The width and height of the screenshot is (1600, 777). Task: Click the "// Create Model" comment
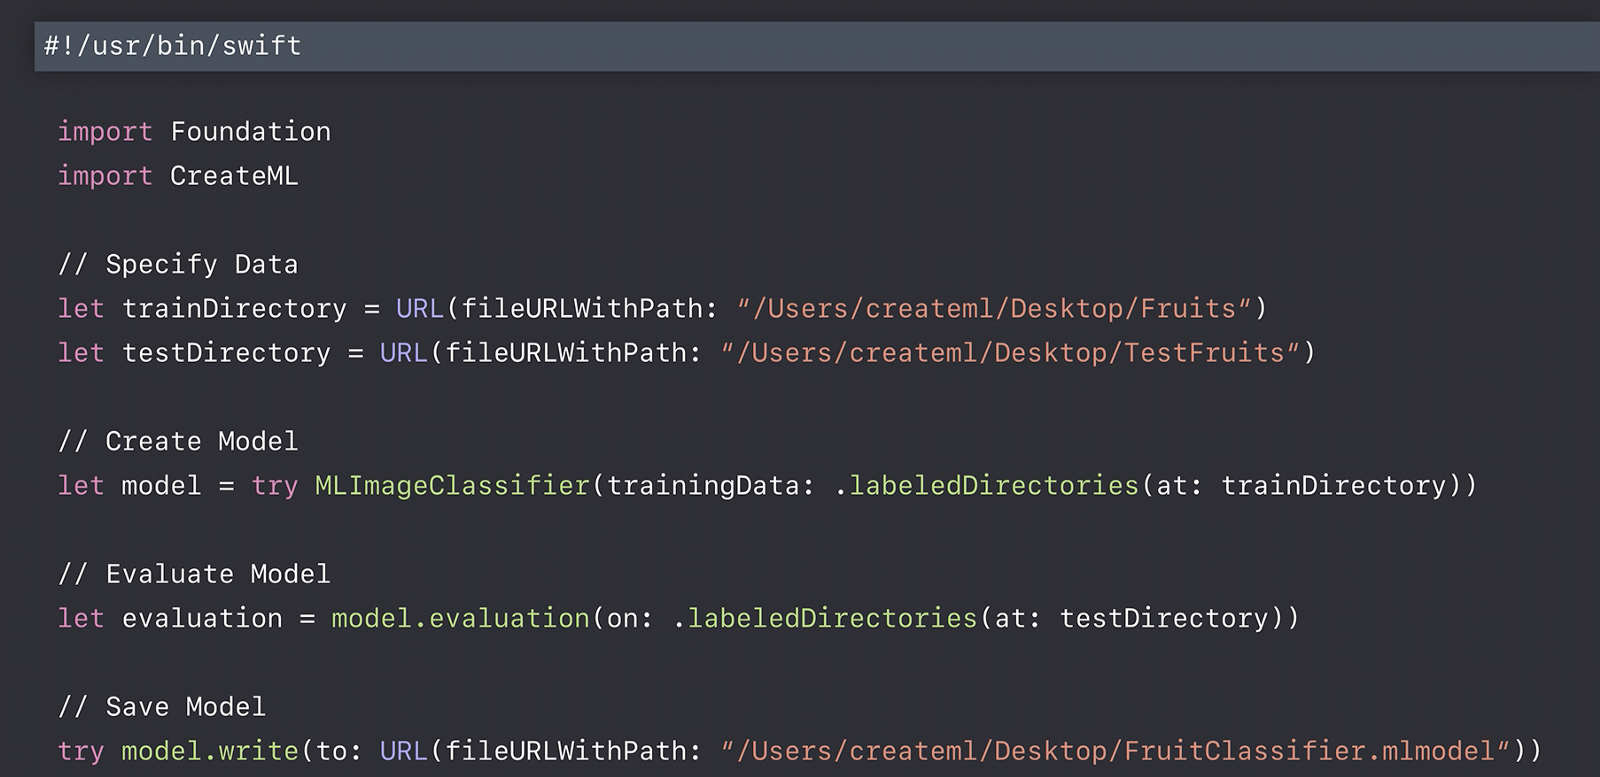(x=178, y=441)
